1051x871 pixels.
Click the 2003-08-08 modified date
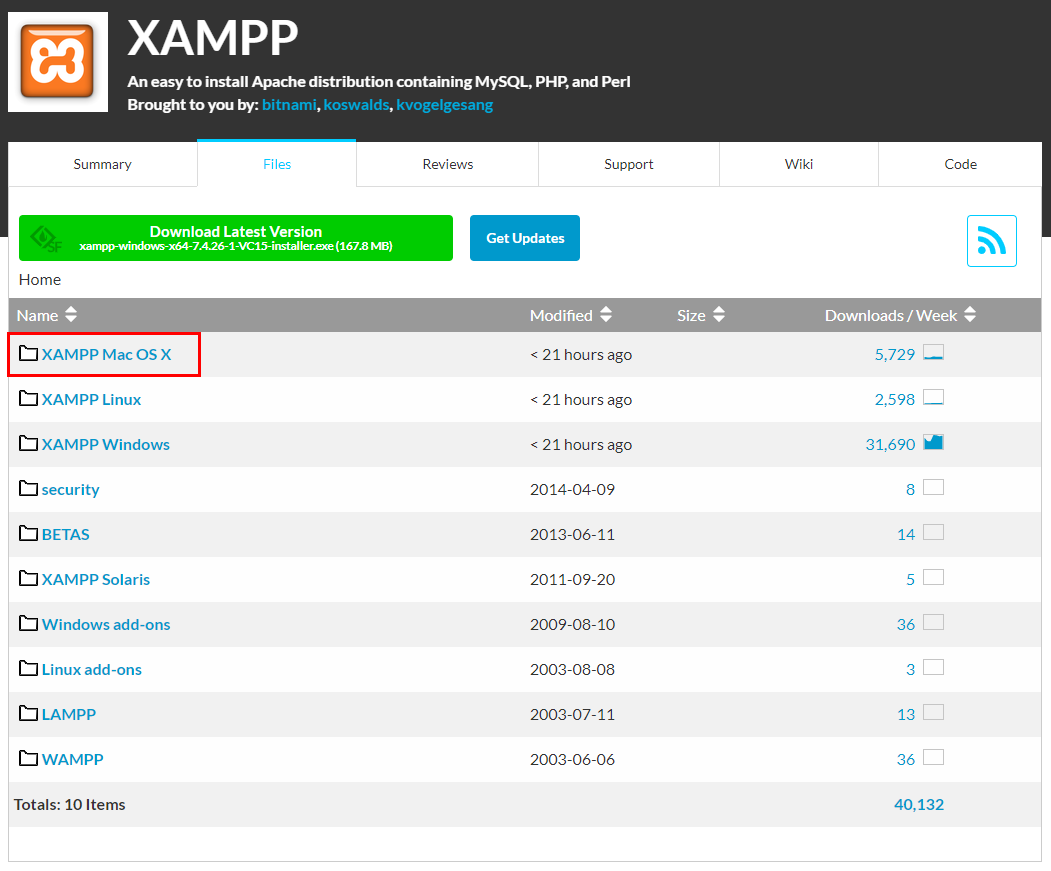(572, 669)
